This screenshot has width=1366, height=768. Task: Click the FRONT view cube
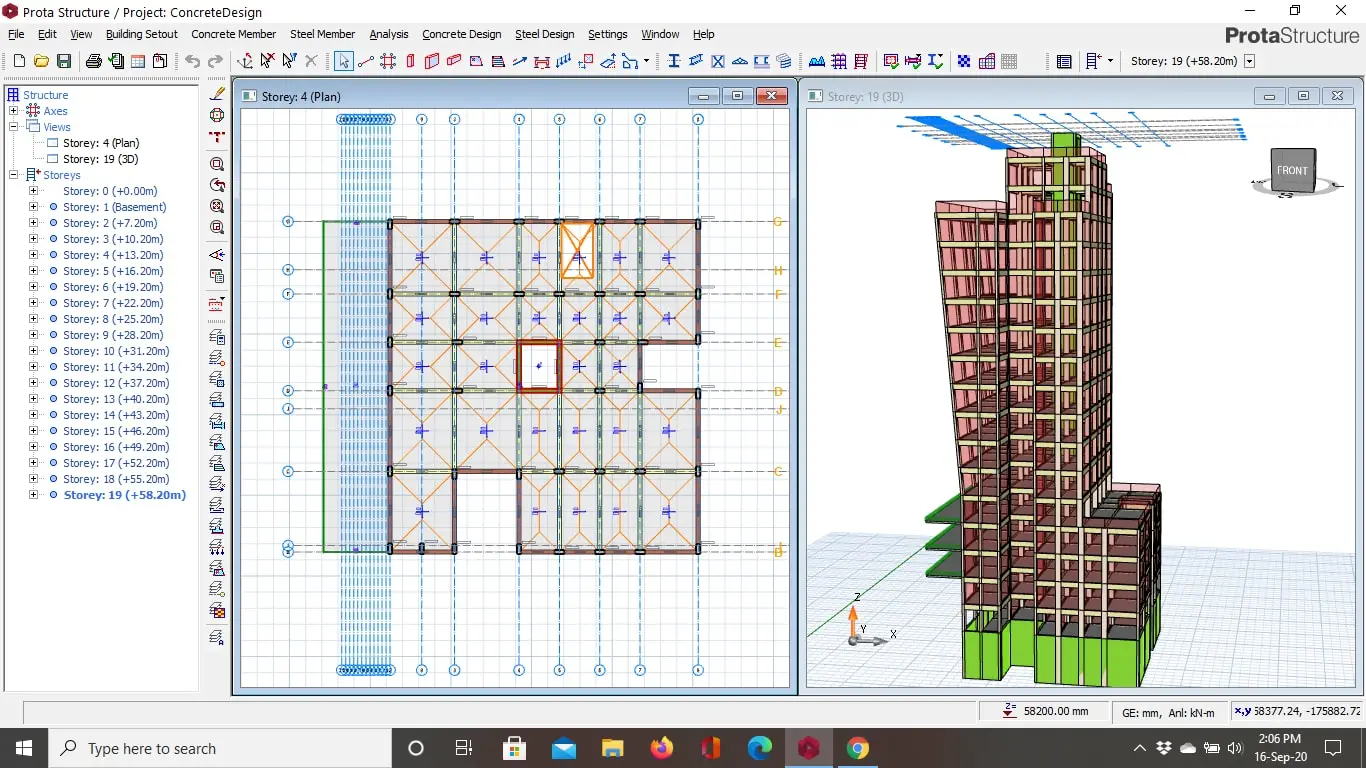pyautogui.click(x=1292, y=171)
